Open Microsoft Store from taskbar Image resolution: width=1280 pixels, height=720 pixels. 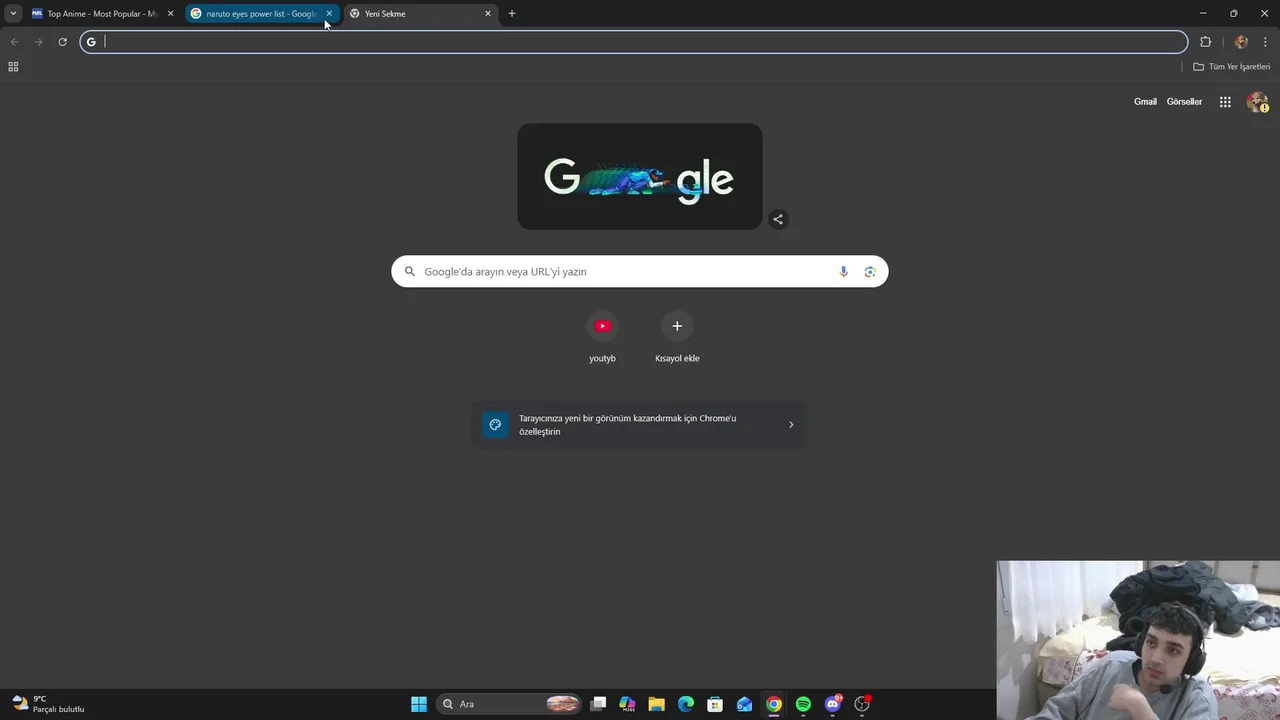pos(715,704)
